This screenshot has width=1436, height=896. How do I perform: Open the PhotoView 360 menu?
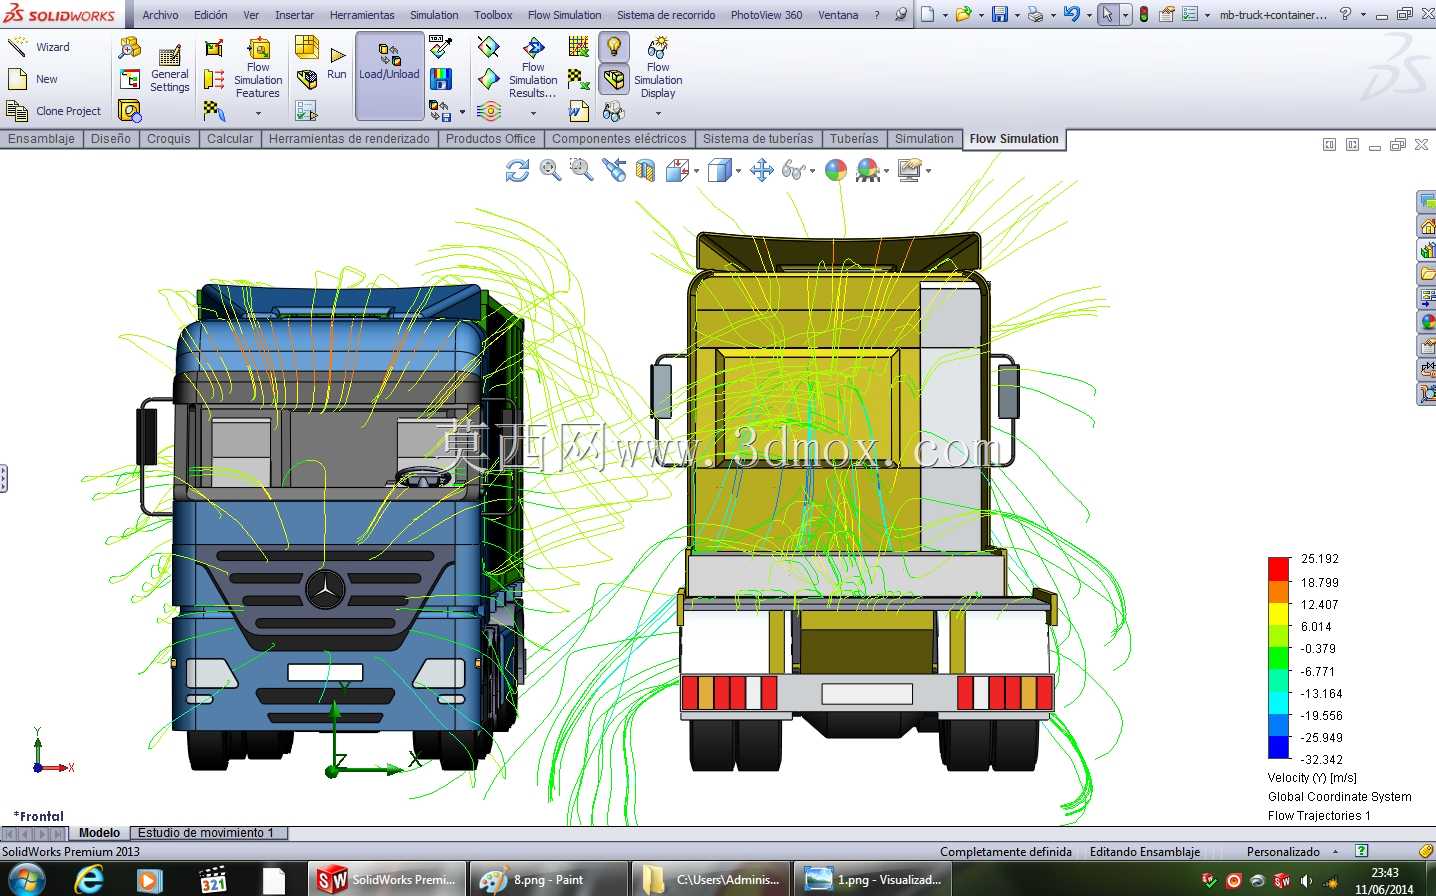point(766,15)
